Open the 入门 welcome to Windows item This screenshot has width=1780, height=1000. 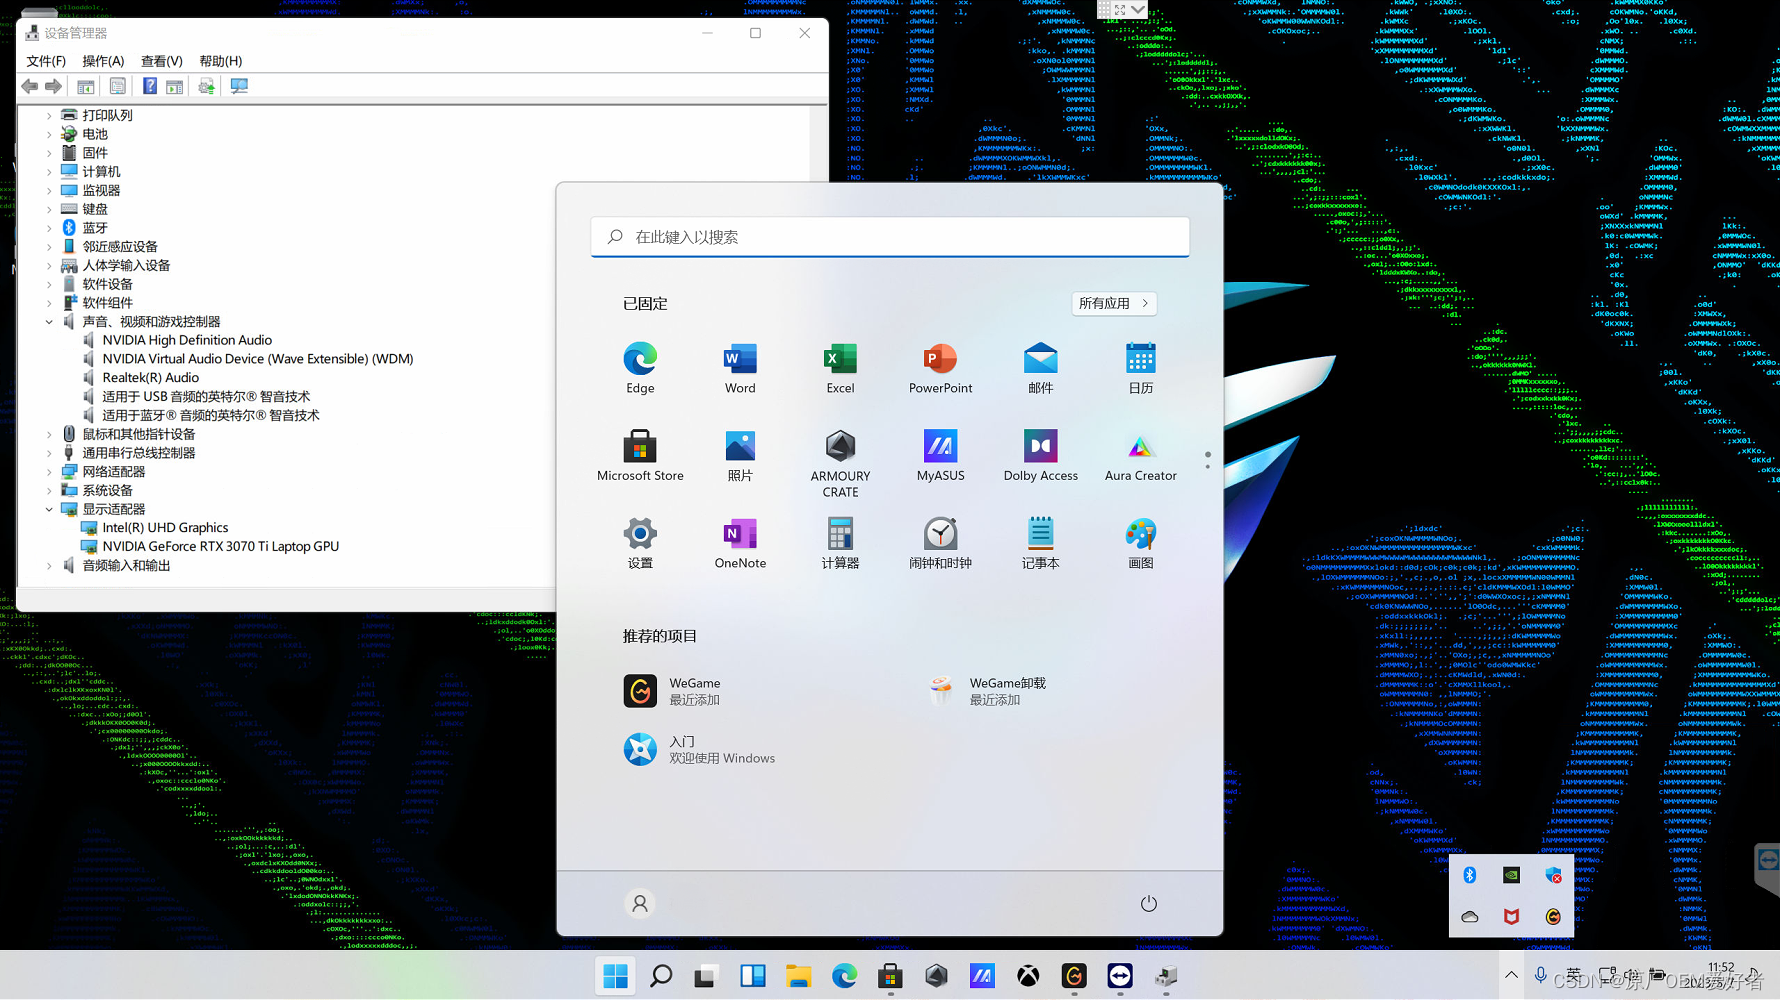pos(699,749)
